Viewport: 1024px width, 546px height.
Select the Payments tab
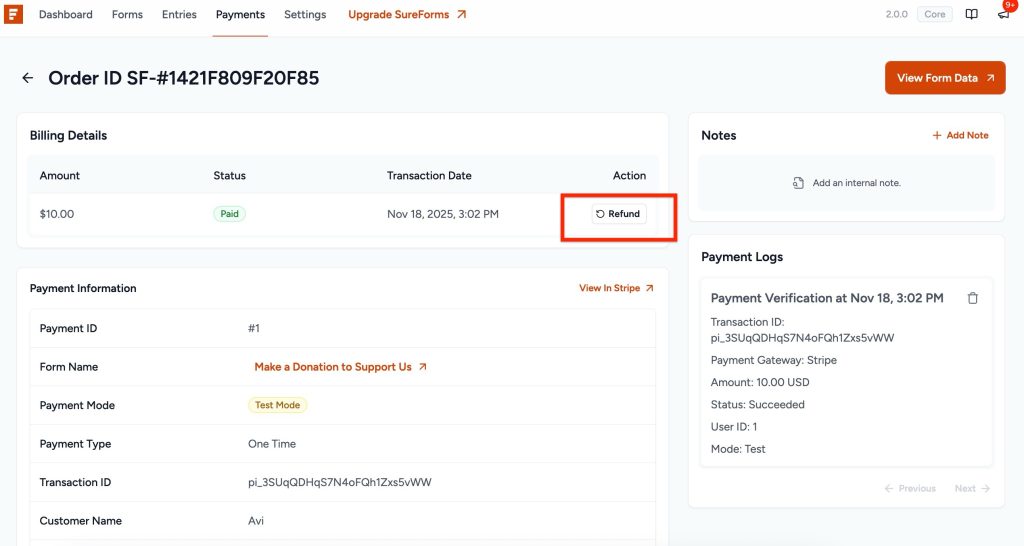click(240, 15)
